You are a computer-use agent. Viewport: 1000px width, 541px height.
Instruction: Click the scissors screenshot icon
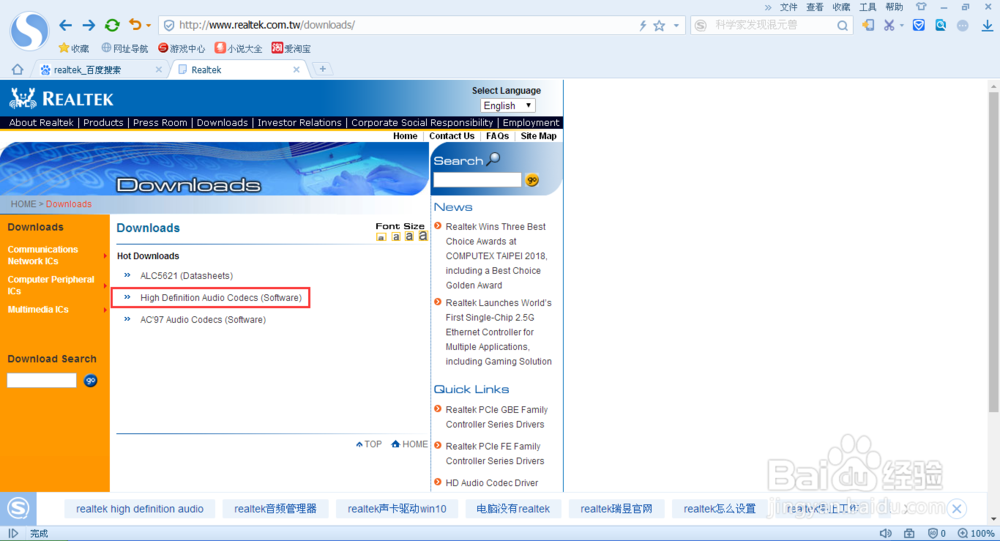[888, 25]
